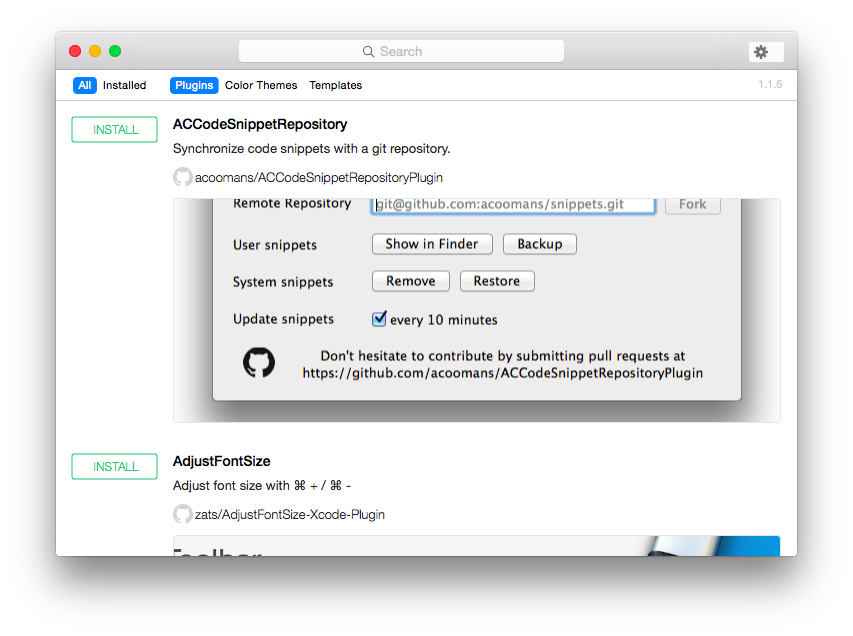Toggle the every 10 minutes checkbox
The height and width of the screenshot is (636, 853).
coord(379,319)
